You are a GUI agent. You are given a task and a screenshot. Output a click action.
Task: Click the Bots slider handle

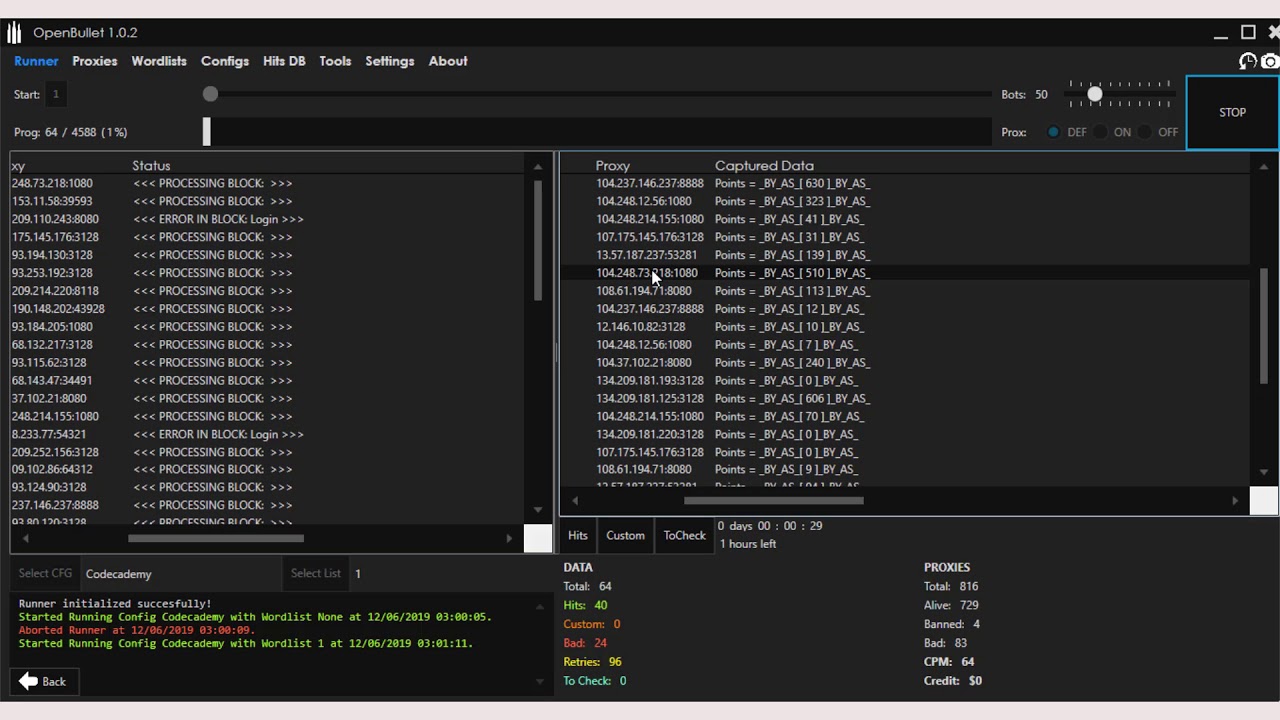tap(1095, 93)
